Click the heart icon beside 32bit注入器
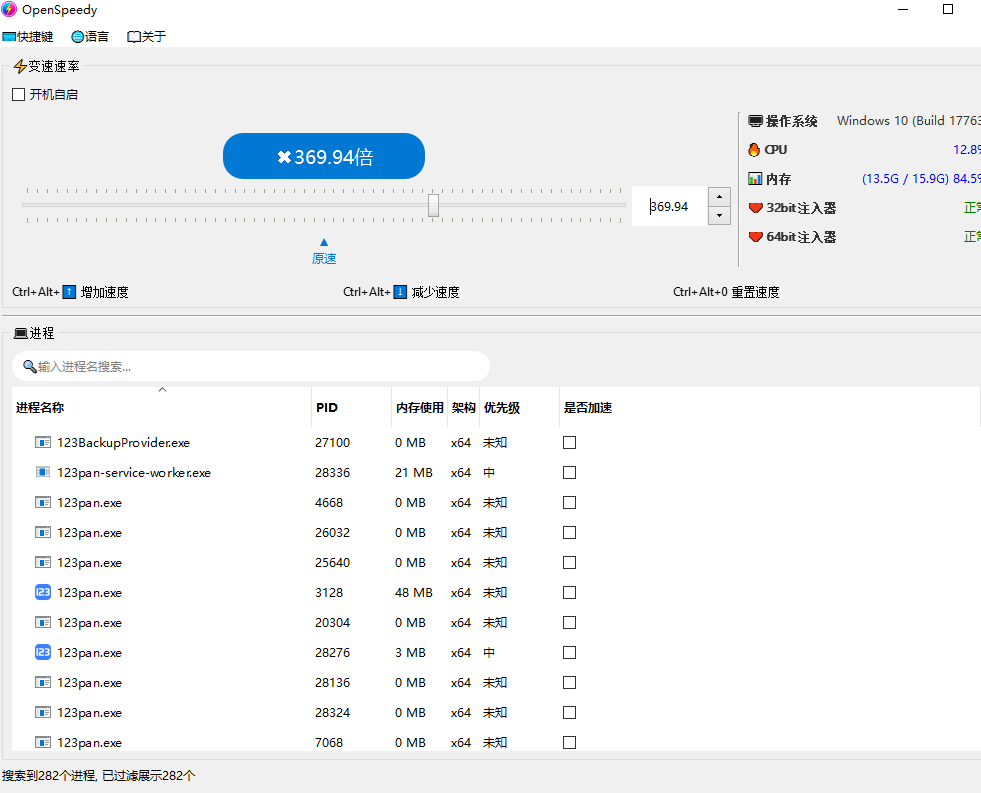Screen dimensions: 981x793 755,208
